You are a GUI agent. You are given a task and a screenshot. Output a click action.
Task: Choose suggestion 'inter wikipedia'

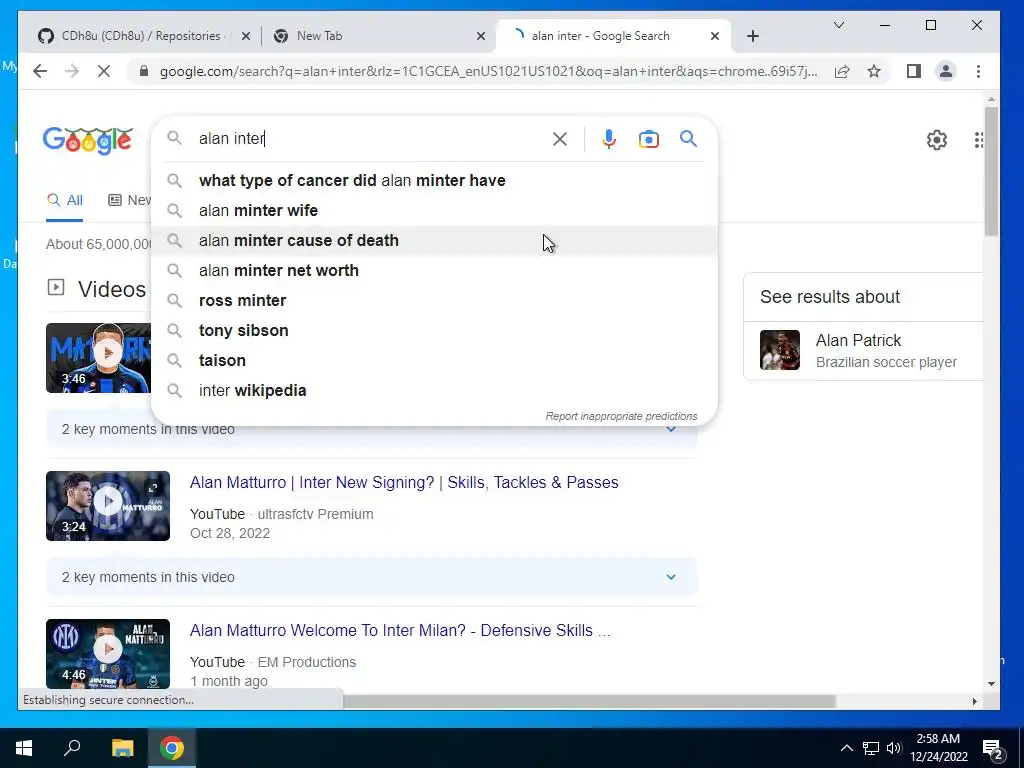pyautogui.click(x=434, y=391)
